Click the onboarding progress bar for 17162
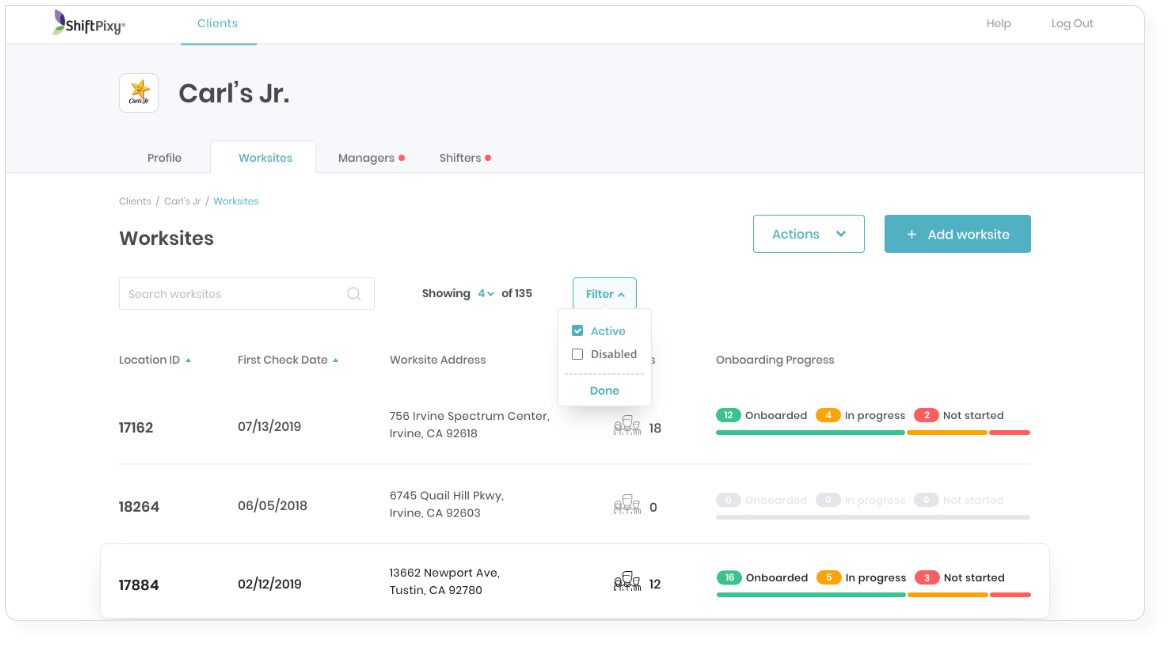Image resolution: width=1170 pixels, height=646 pixels. pyautogui.click(x=873, y=433)
